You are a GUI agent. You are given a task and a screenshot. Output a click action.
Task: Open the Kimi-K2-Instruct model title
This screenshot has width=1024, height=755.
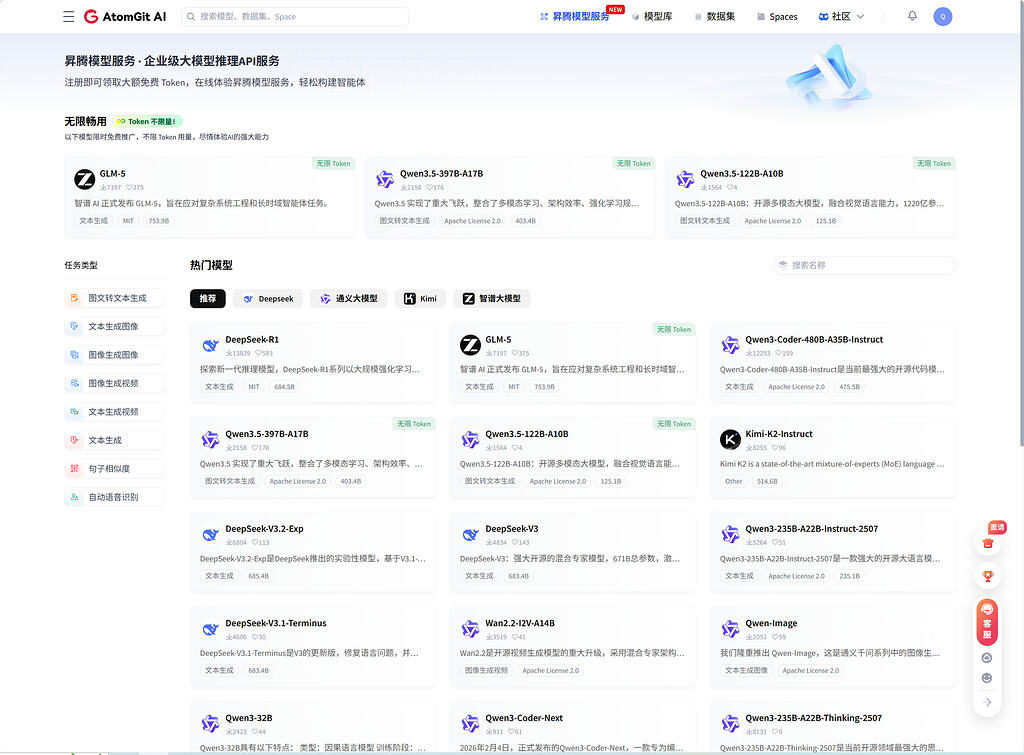coord(778,434)
